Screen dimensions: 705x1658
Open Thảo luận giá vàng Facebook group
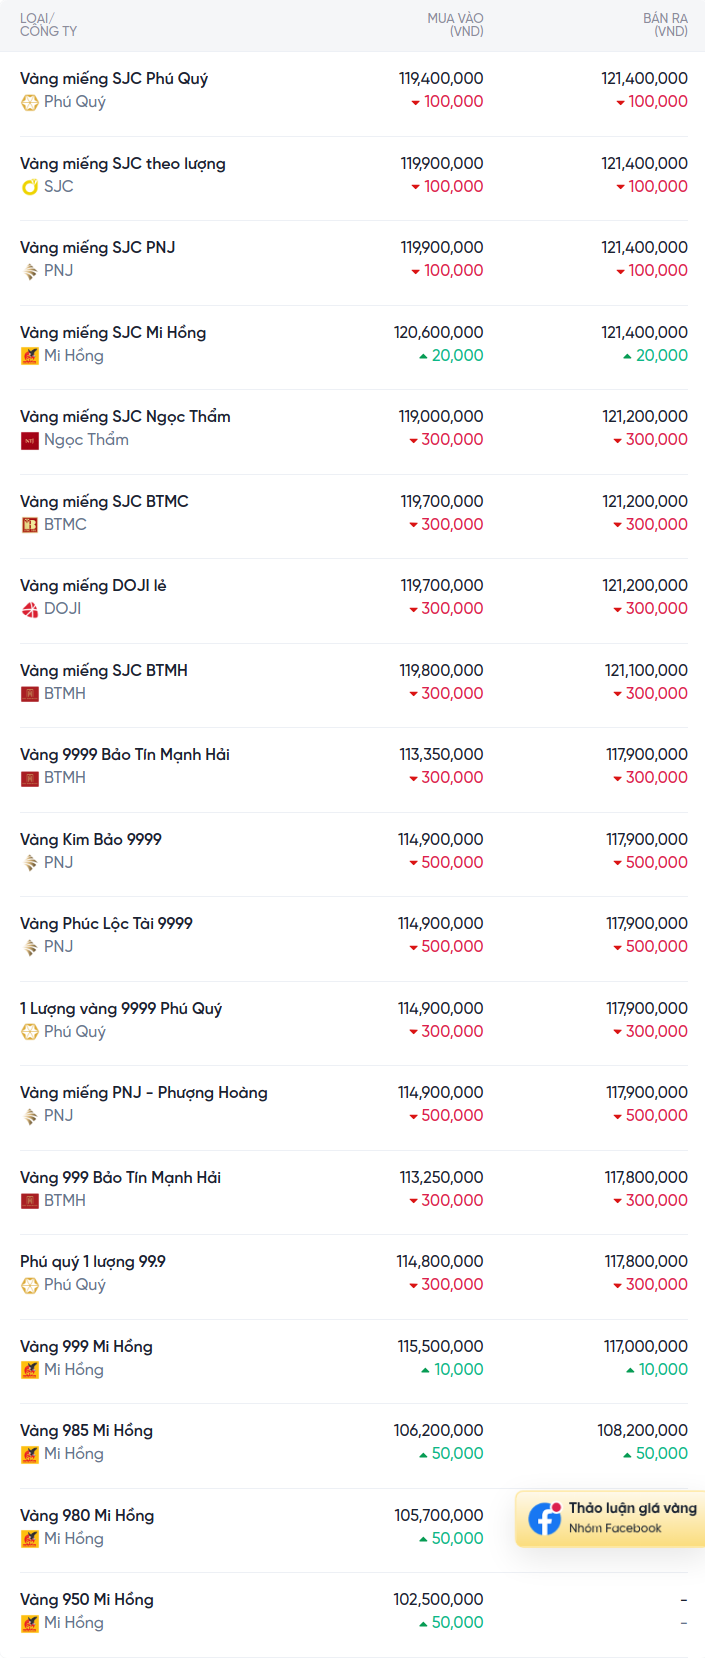pos(611,1518)
